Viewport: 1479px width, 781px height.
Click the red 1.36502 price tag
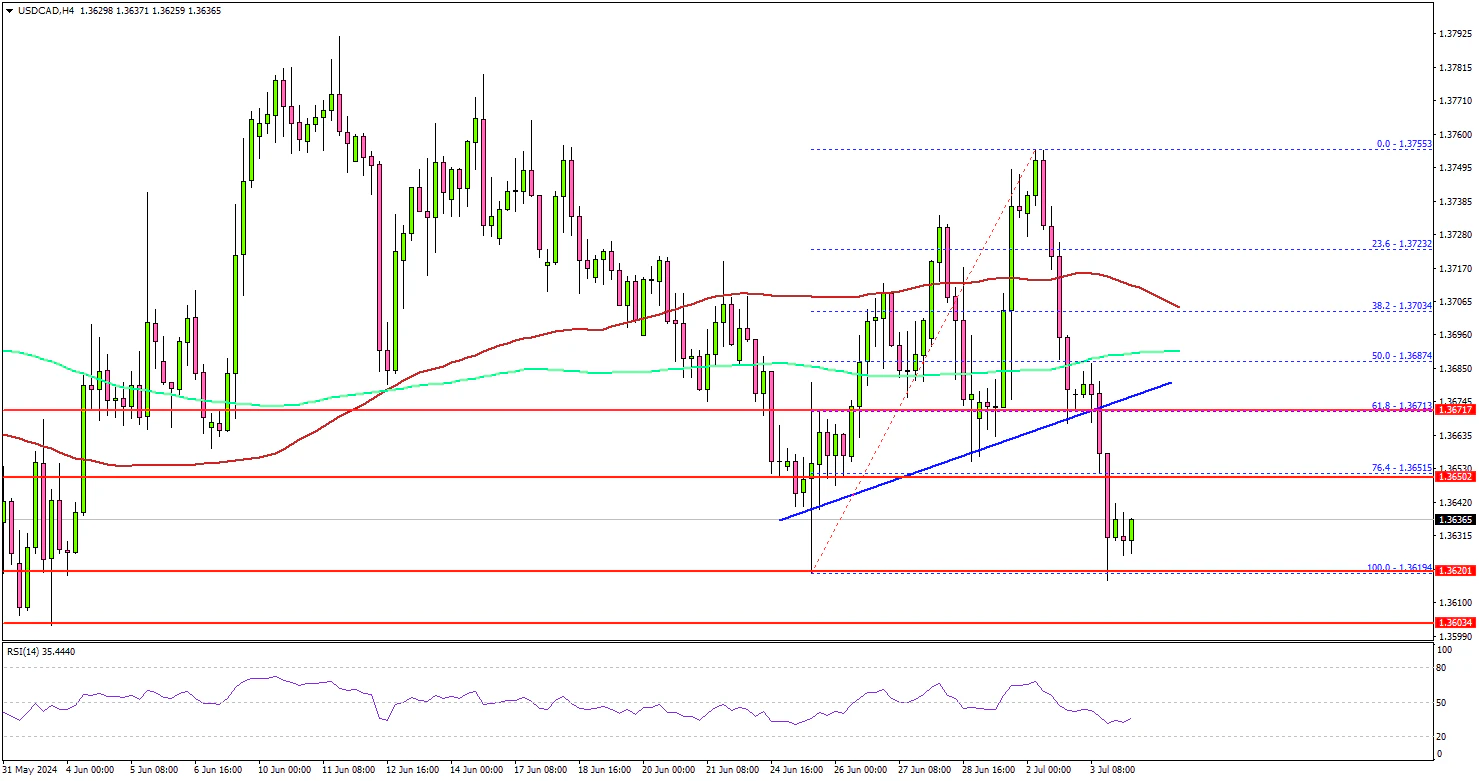pos(1455,478)
